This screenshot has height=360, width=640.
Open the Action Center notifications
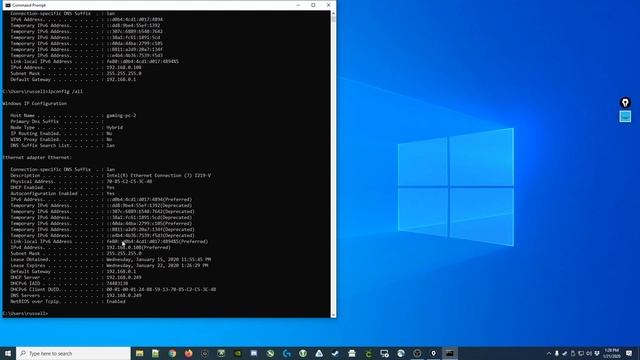[x=629, y=353]
